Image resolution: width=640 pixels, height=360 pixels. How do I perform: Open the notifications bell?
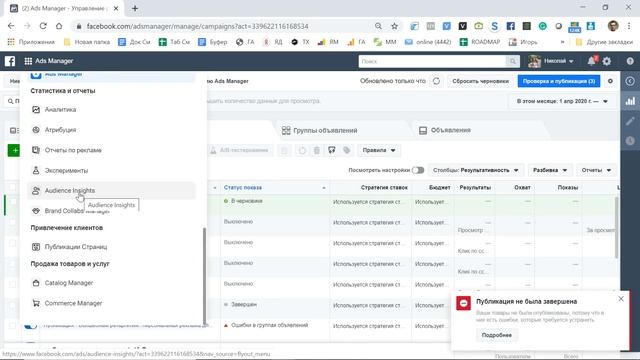coord(591,61)
